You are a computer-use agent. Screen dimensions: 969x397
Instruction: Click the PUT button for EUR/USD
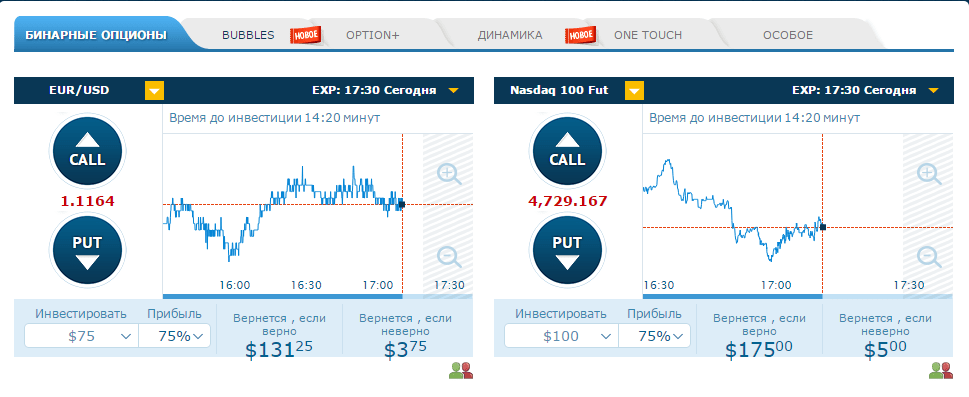click(x=87, y=250)
